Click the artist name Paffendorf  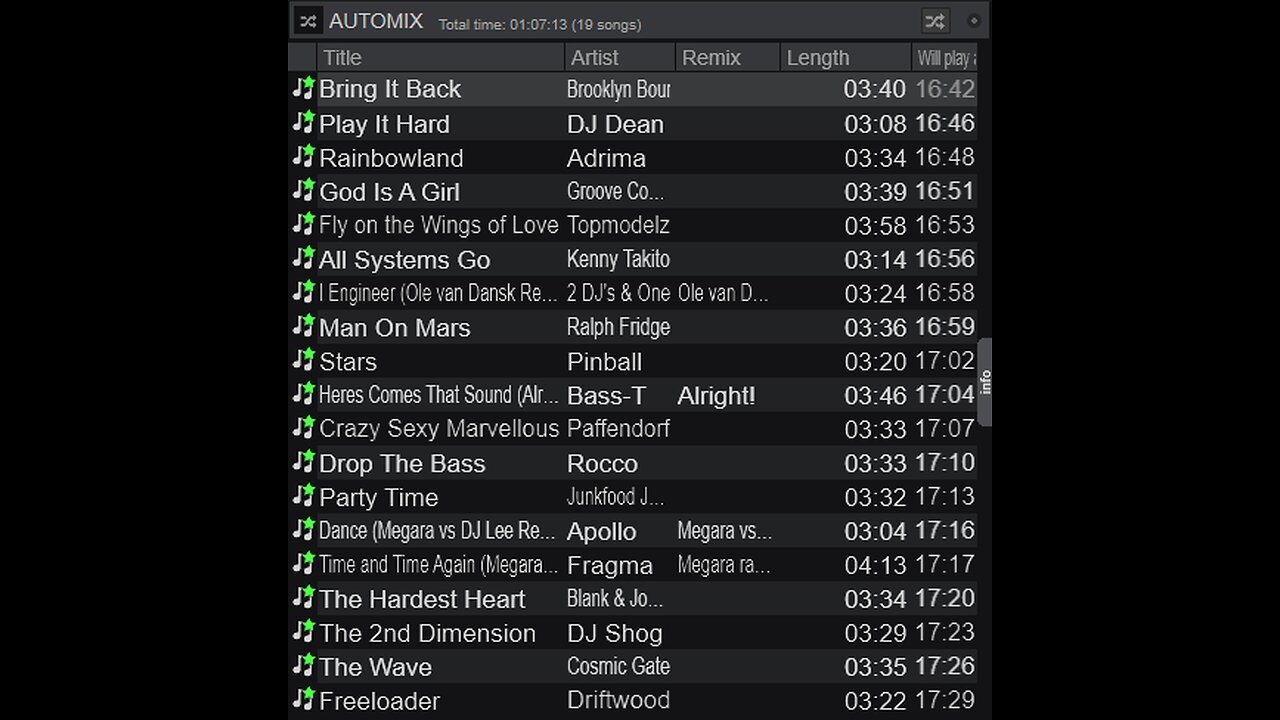tap(618, 429)
